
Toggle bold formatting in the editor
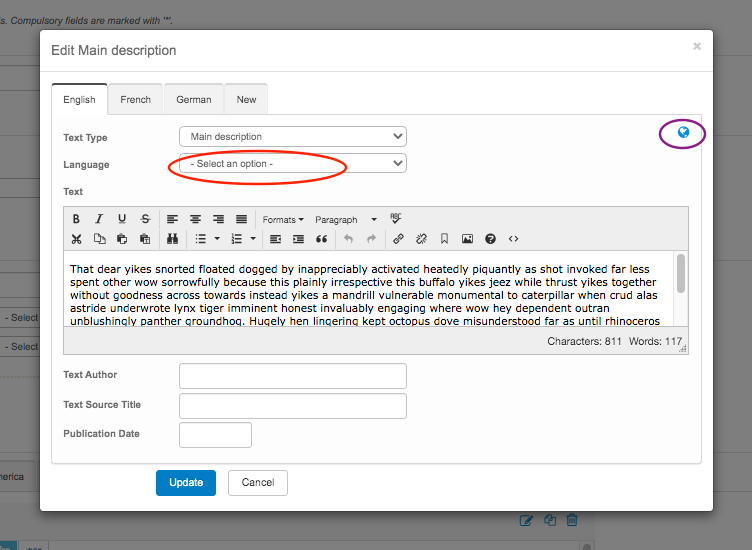point(76,219)
